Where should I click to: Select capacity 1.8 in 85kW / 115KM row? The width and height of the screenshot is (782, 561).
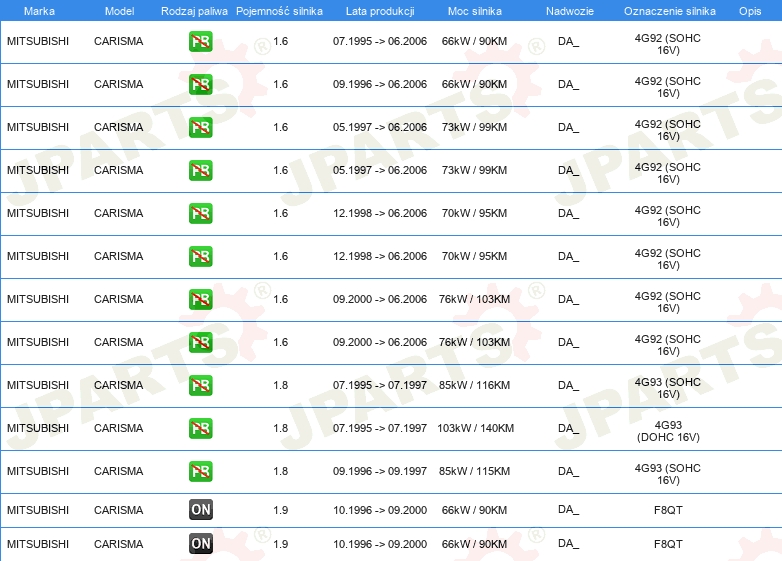(280, 471)
